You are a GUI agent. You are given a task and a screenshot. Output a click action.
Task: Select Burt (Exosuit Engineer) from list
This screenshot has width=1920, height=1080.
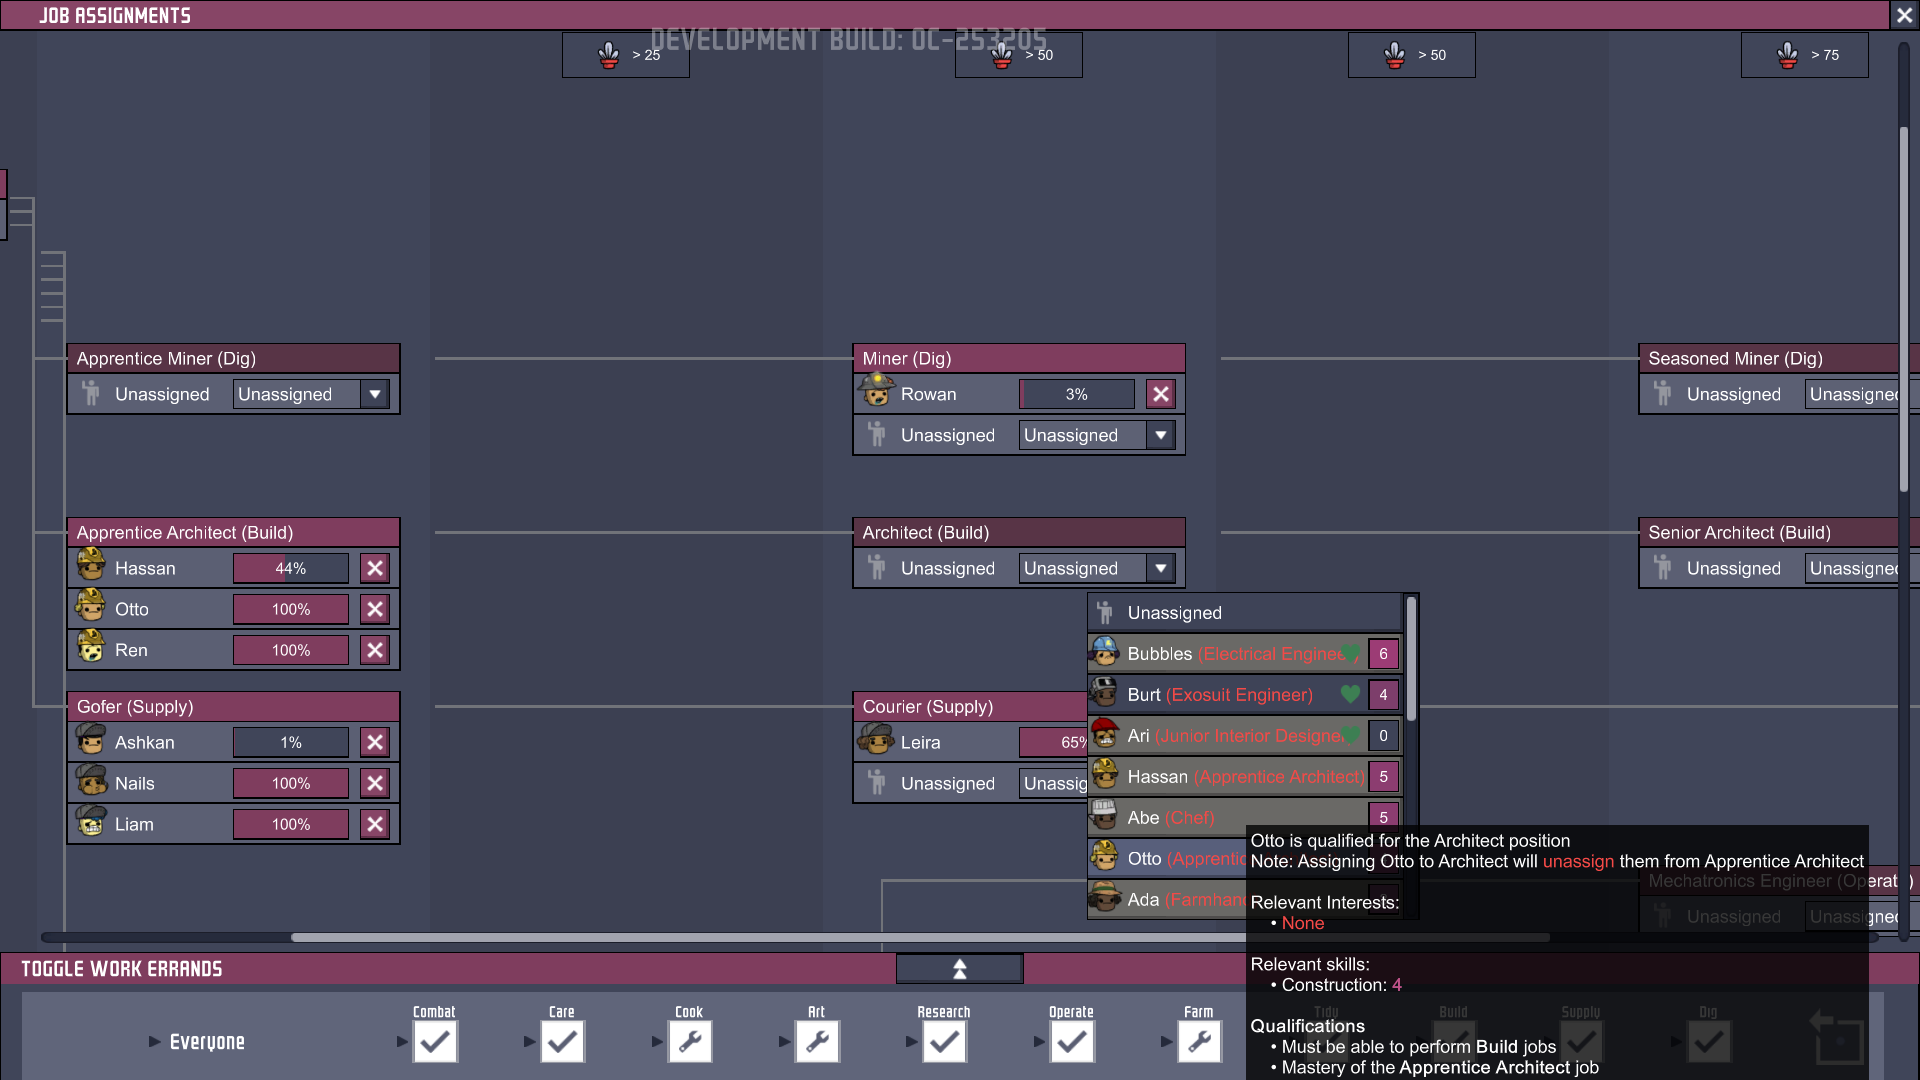(1219, 694)
